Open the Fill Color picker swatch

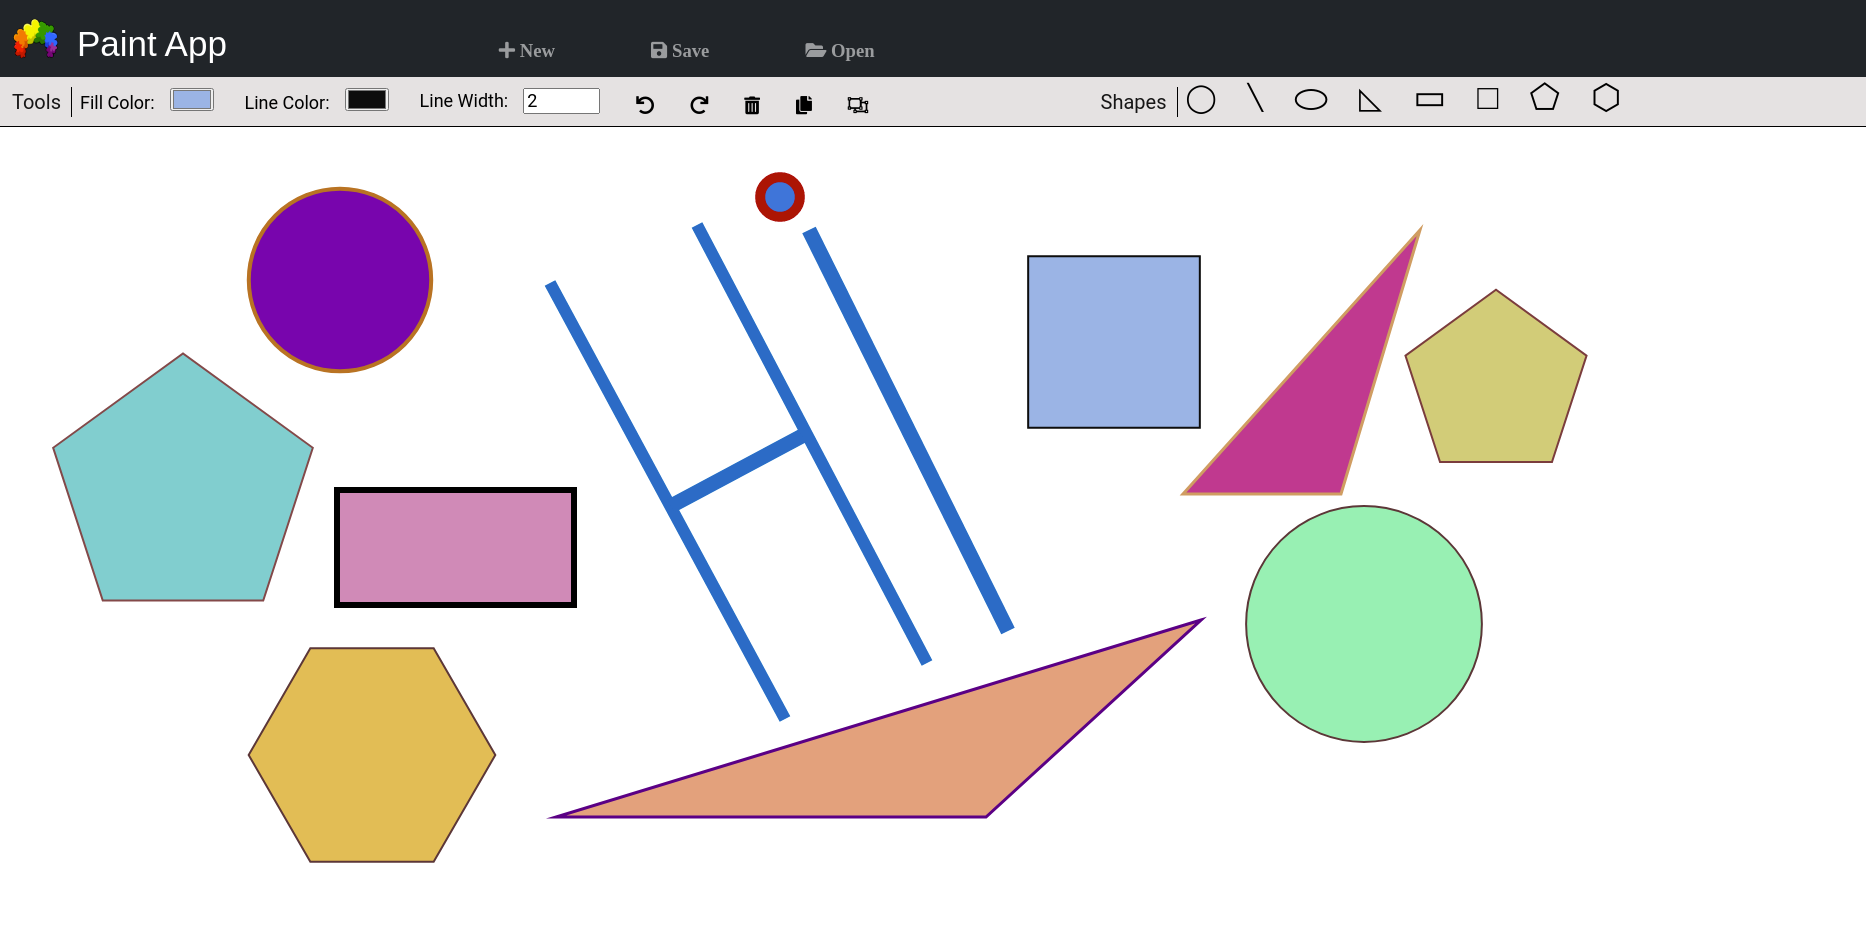point(192,100)
